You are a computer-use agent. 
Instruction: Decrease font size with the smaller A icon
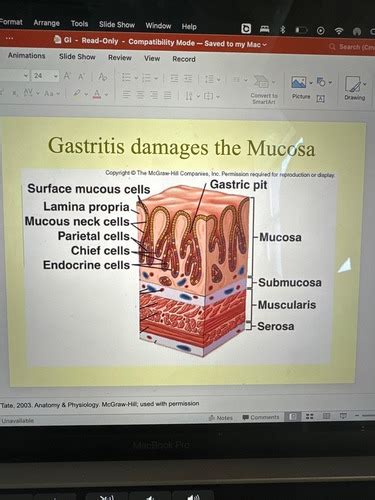[x=81, y=76]
